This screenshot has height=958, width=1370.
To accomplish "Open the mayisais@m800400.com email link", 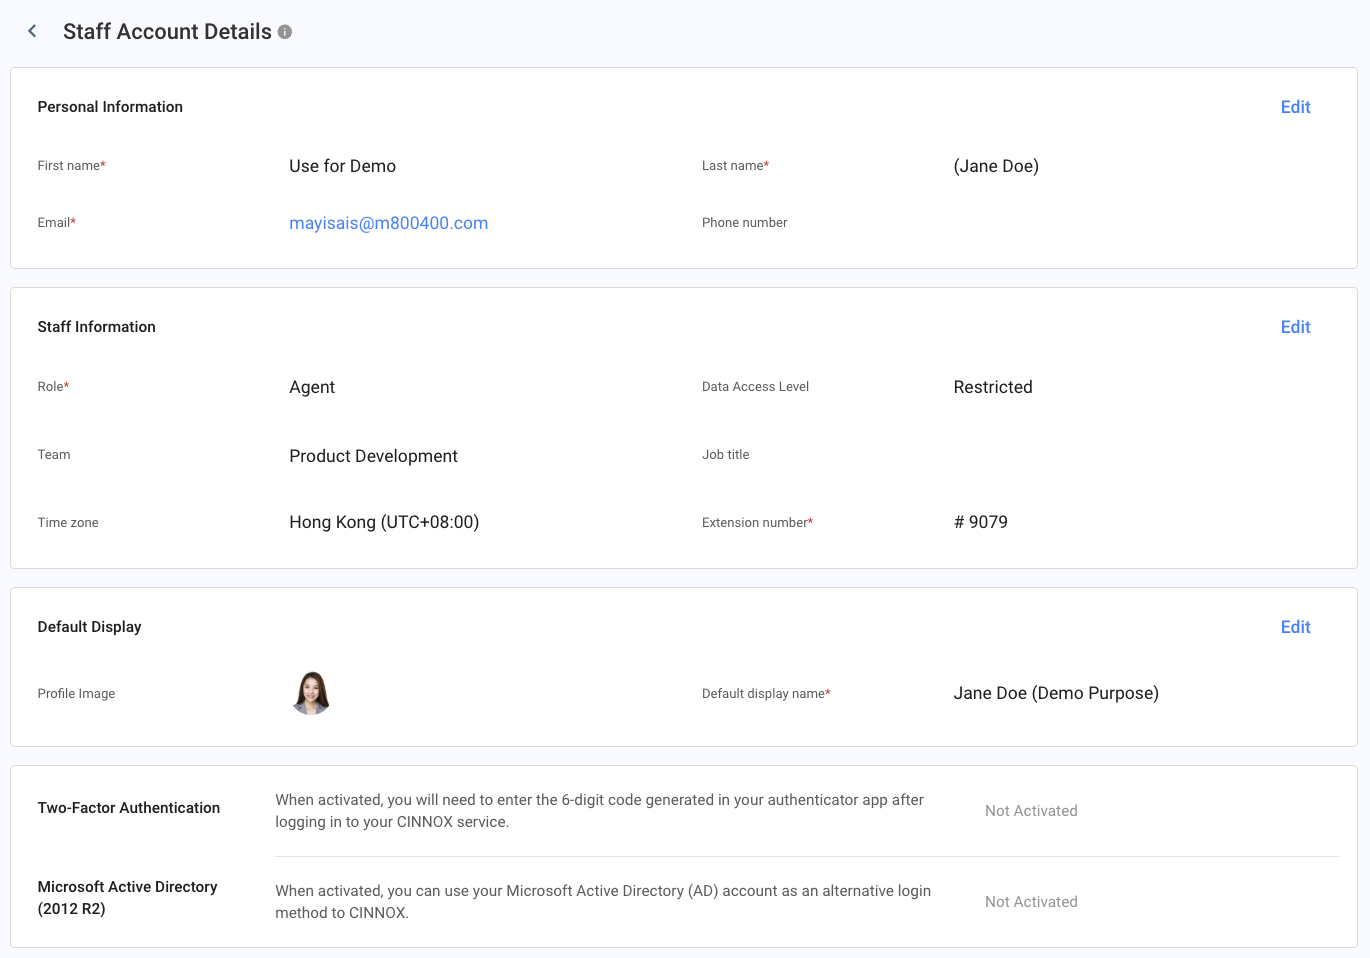I will pos(388,223).
